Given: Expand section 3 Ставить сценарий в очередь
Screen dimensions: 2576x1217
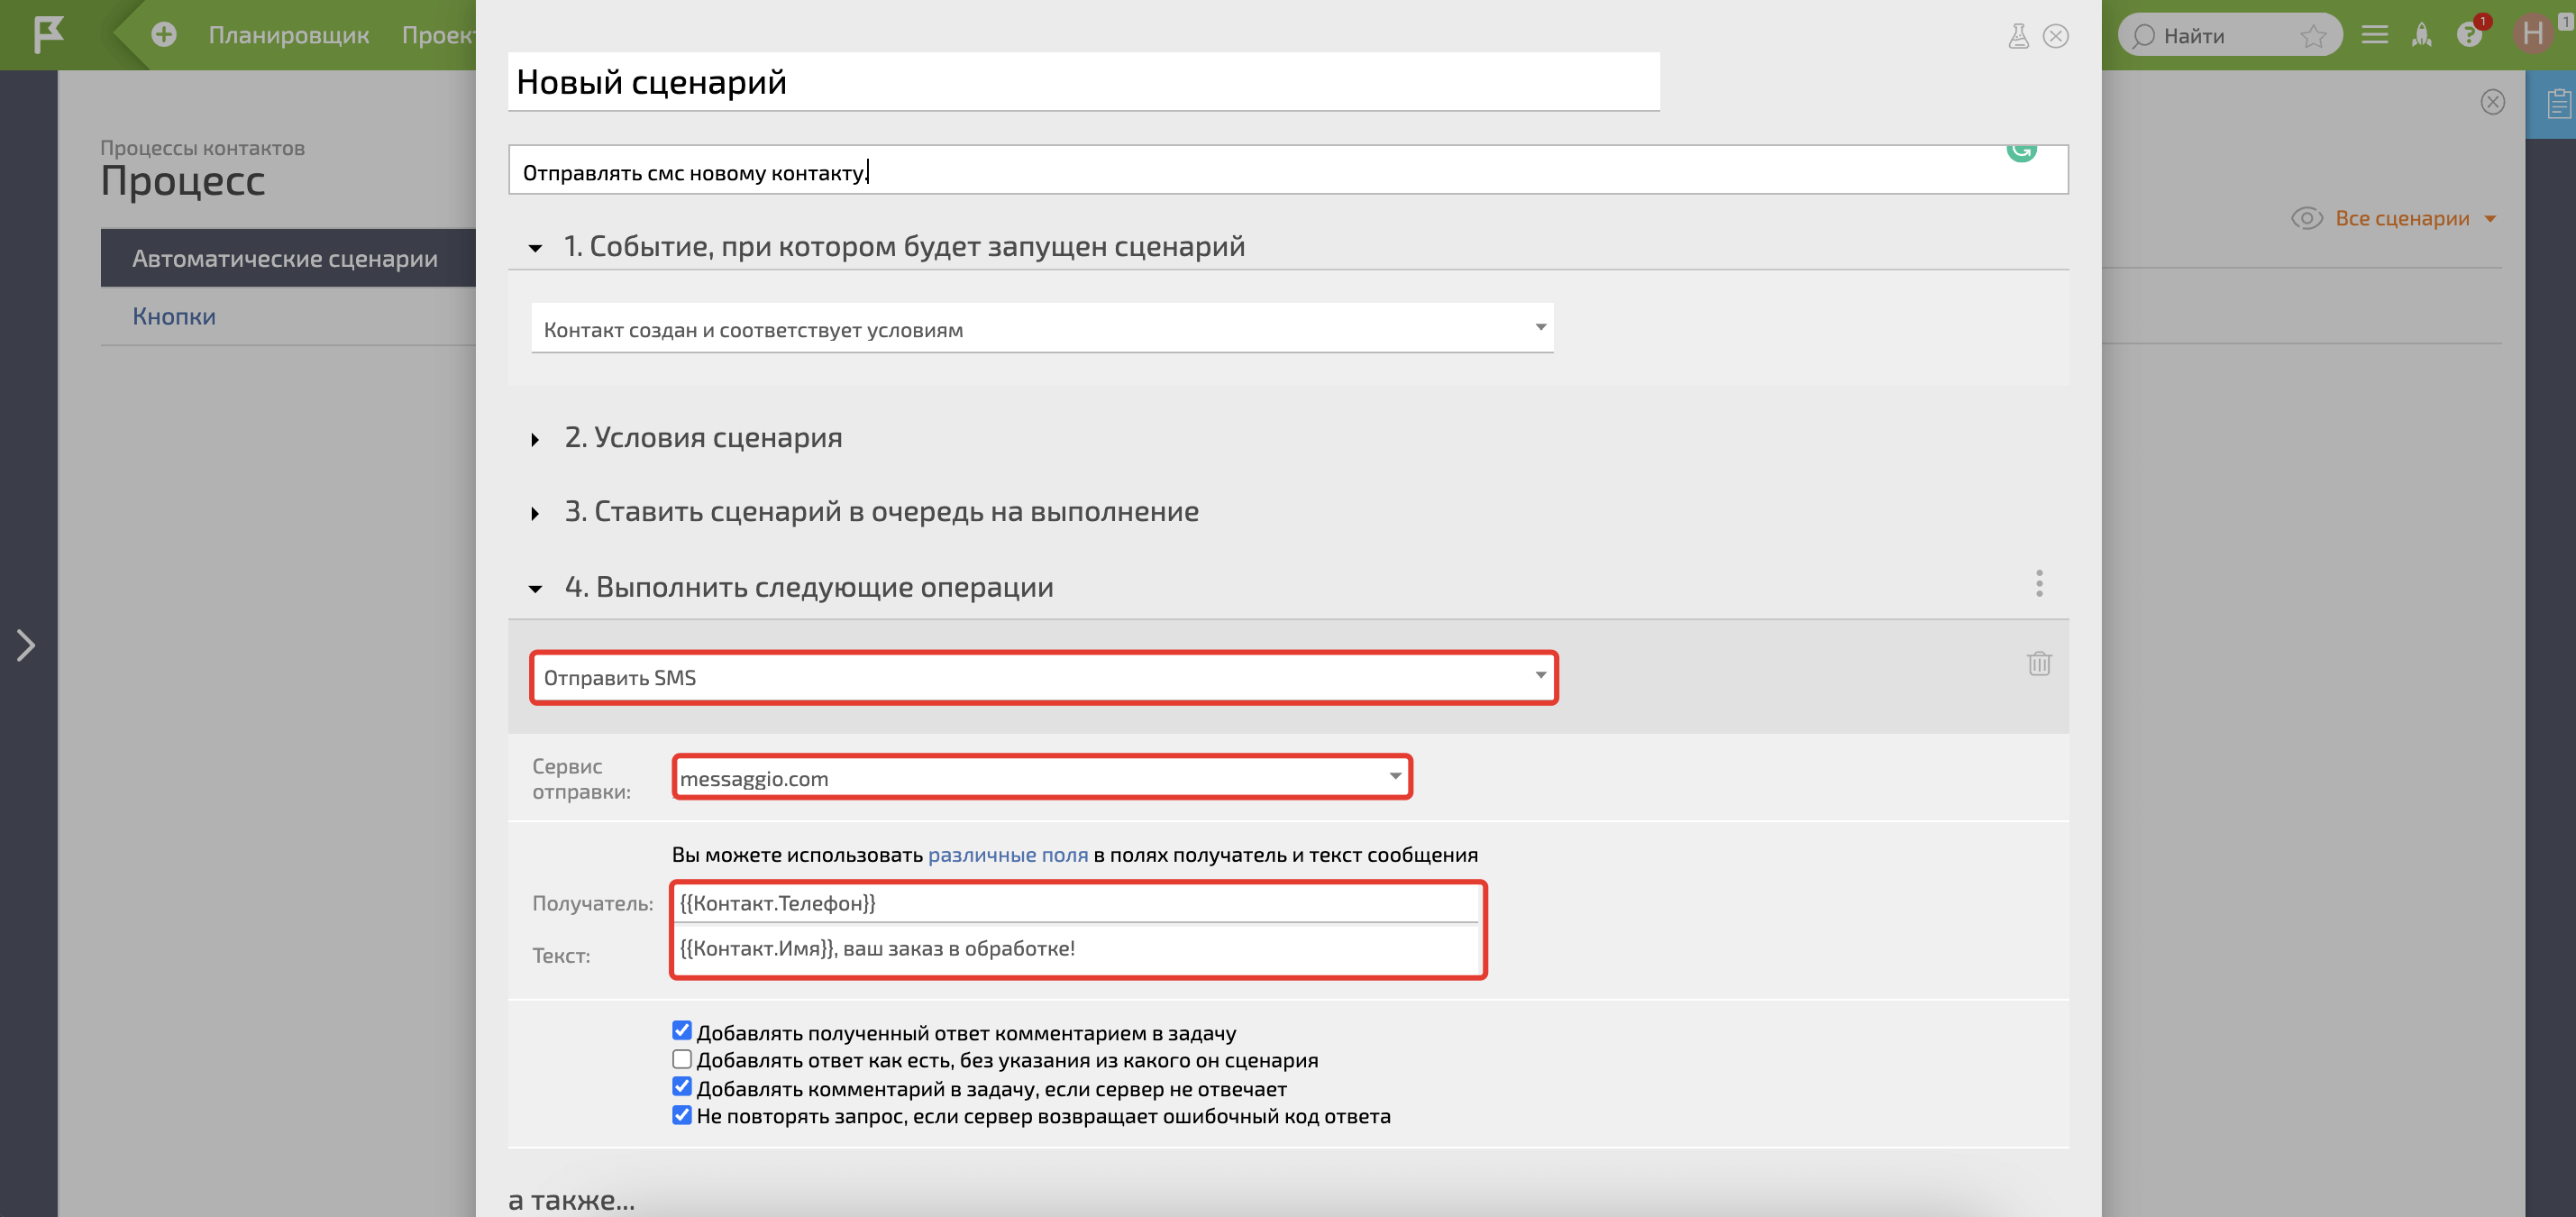Looking at the screenshot, I should [536, 513].
